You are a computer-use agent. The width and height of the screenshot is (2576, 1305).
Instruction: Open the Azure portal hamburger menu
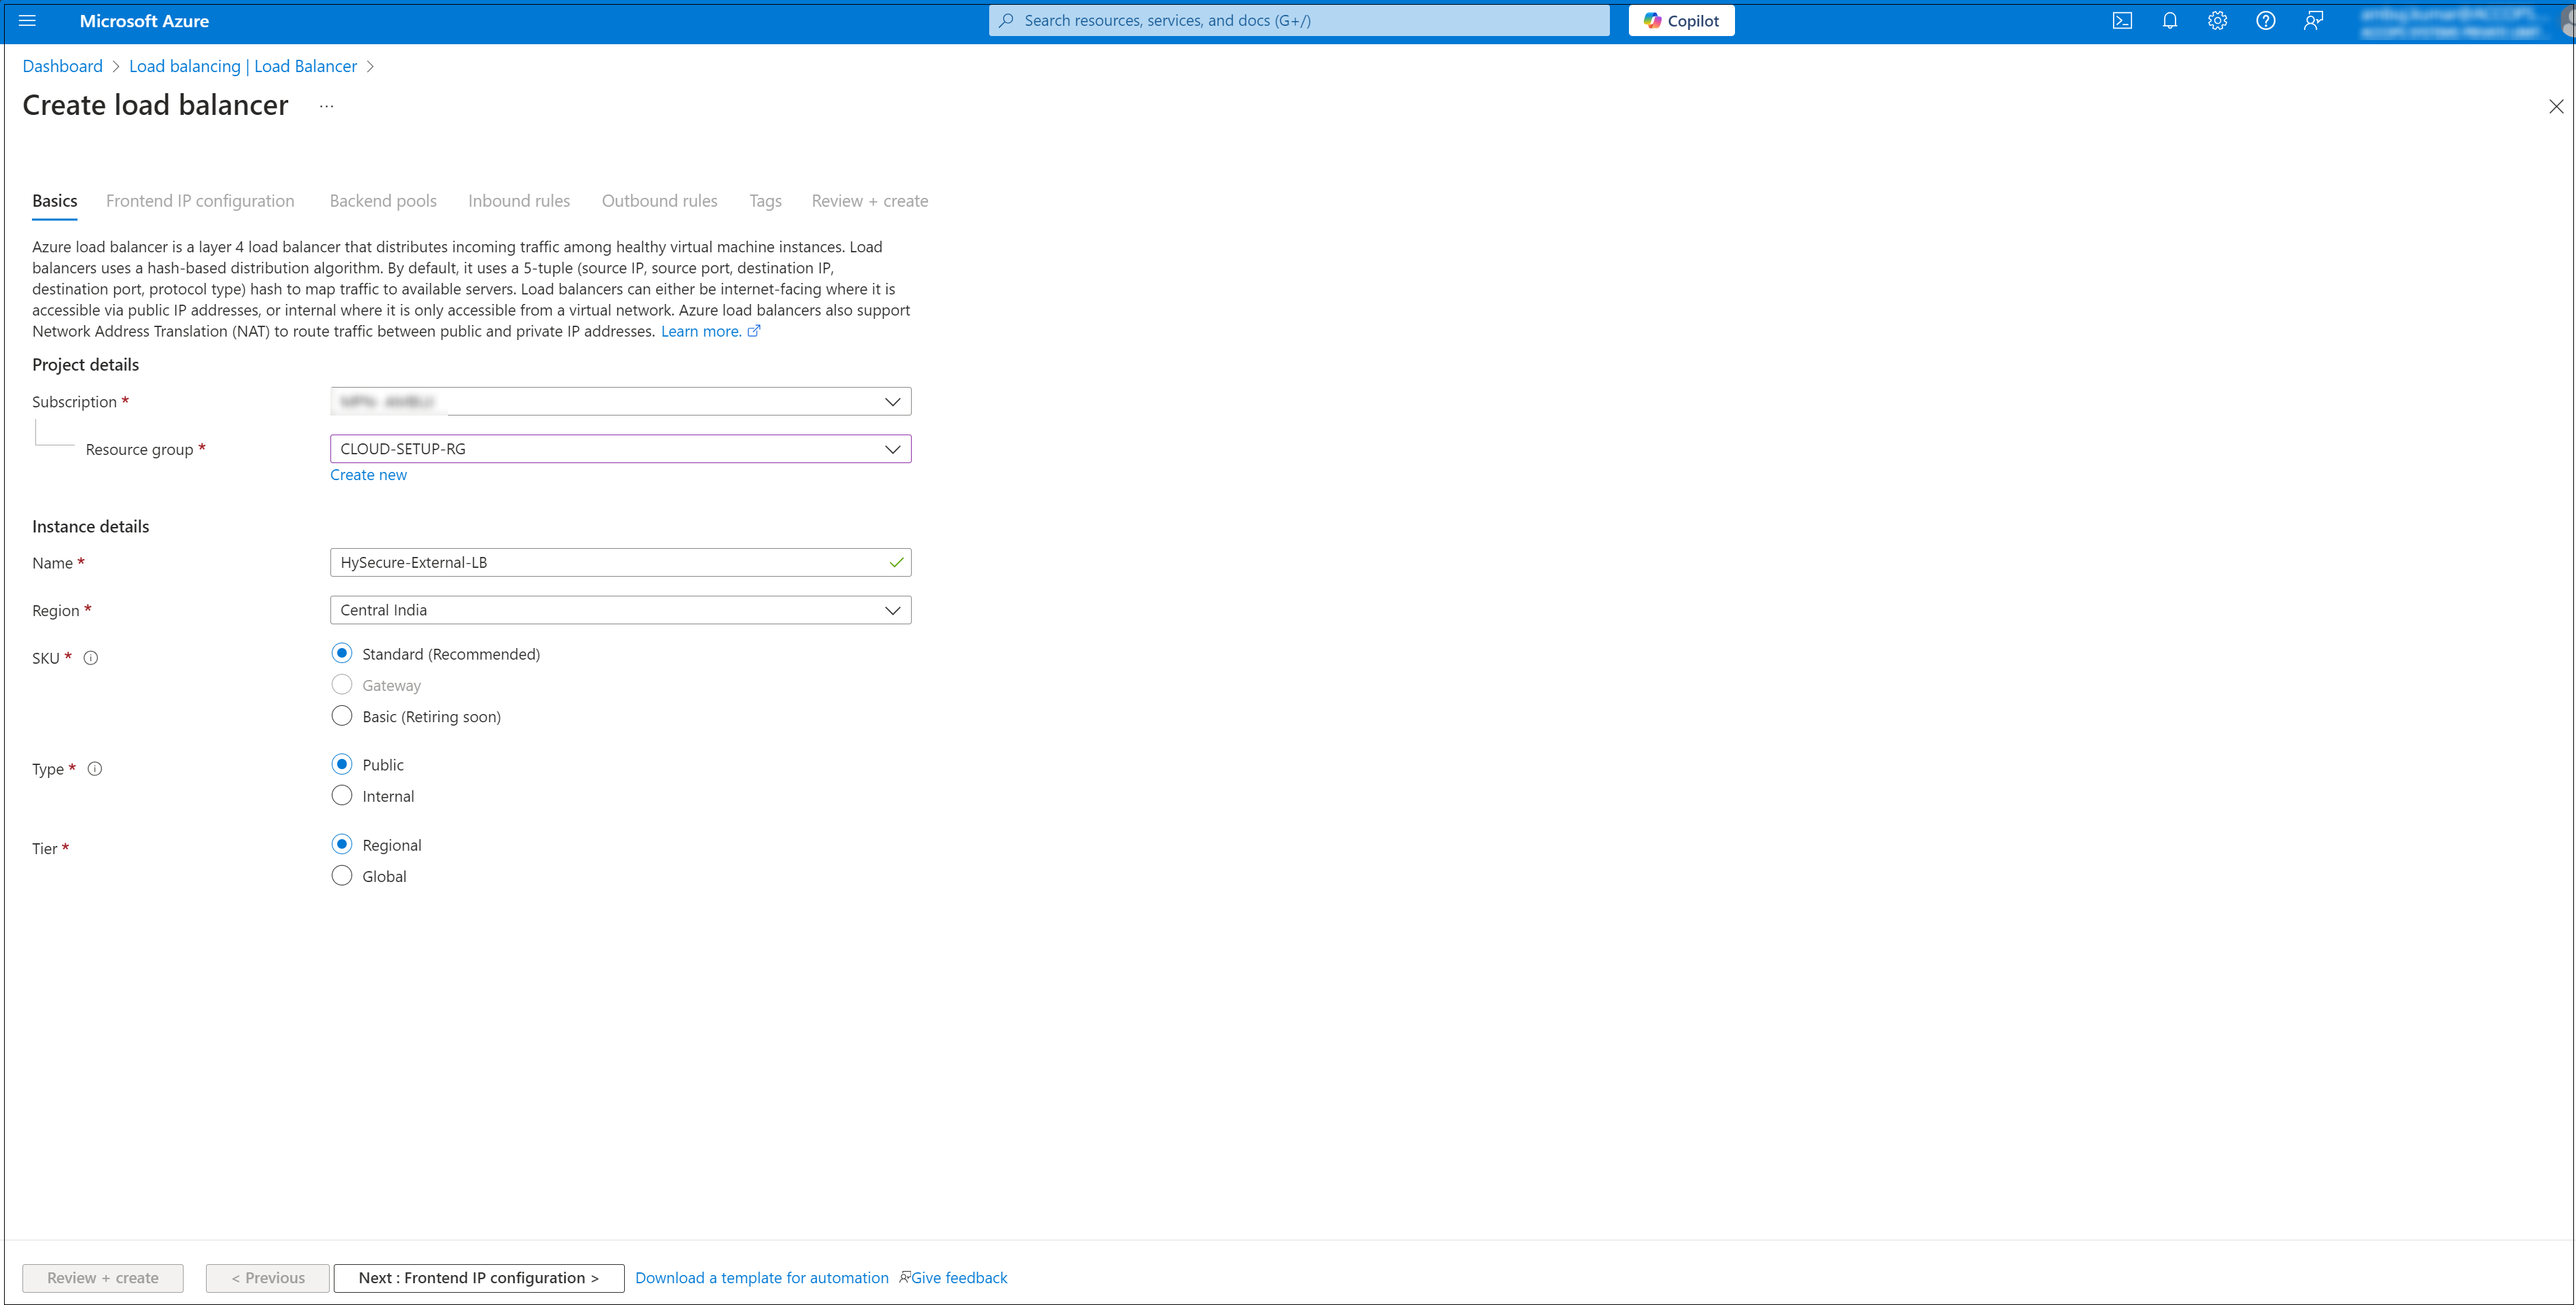click(x=27, y=21)
